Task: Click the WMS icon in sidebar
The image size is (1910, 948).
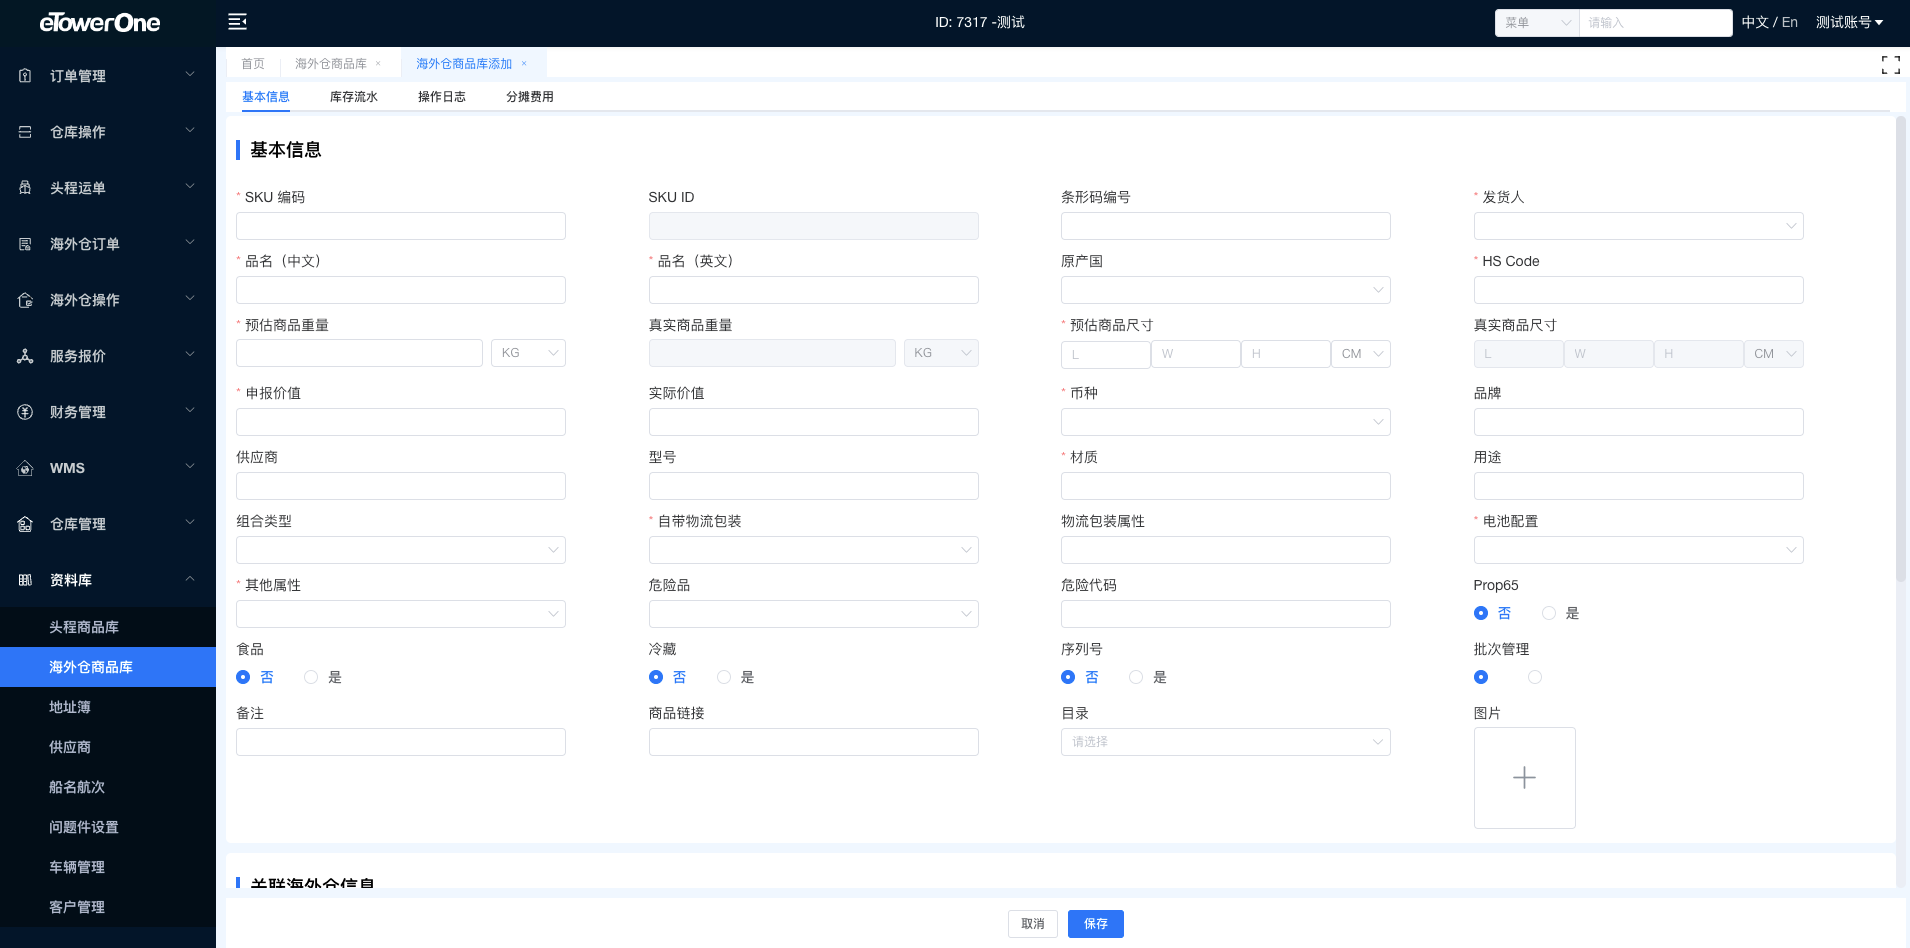Action: click(x=26, y=468)
